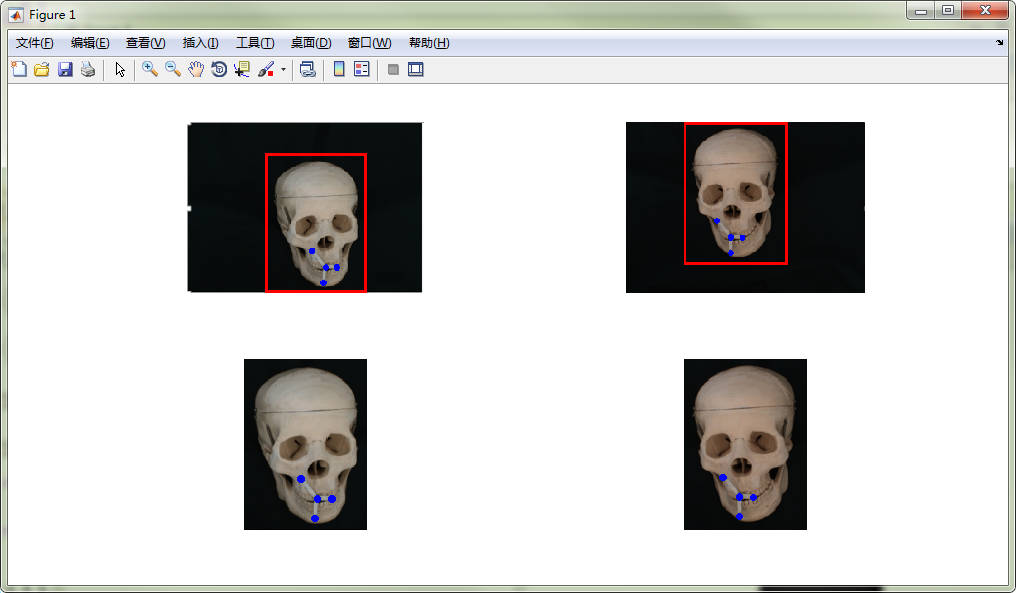This screenshot has height=593, width=1016.
Task: Click the Link Plot icon
Action: pos(308,69)
